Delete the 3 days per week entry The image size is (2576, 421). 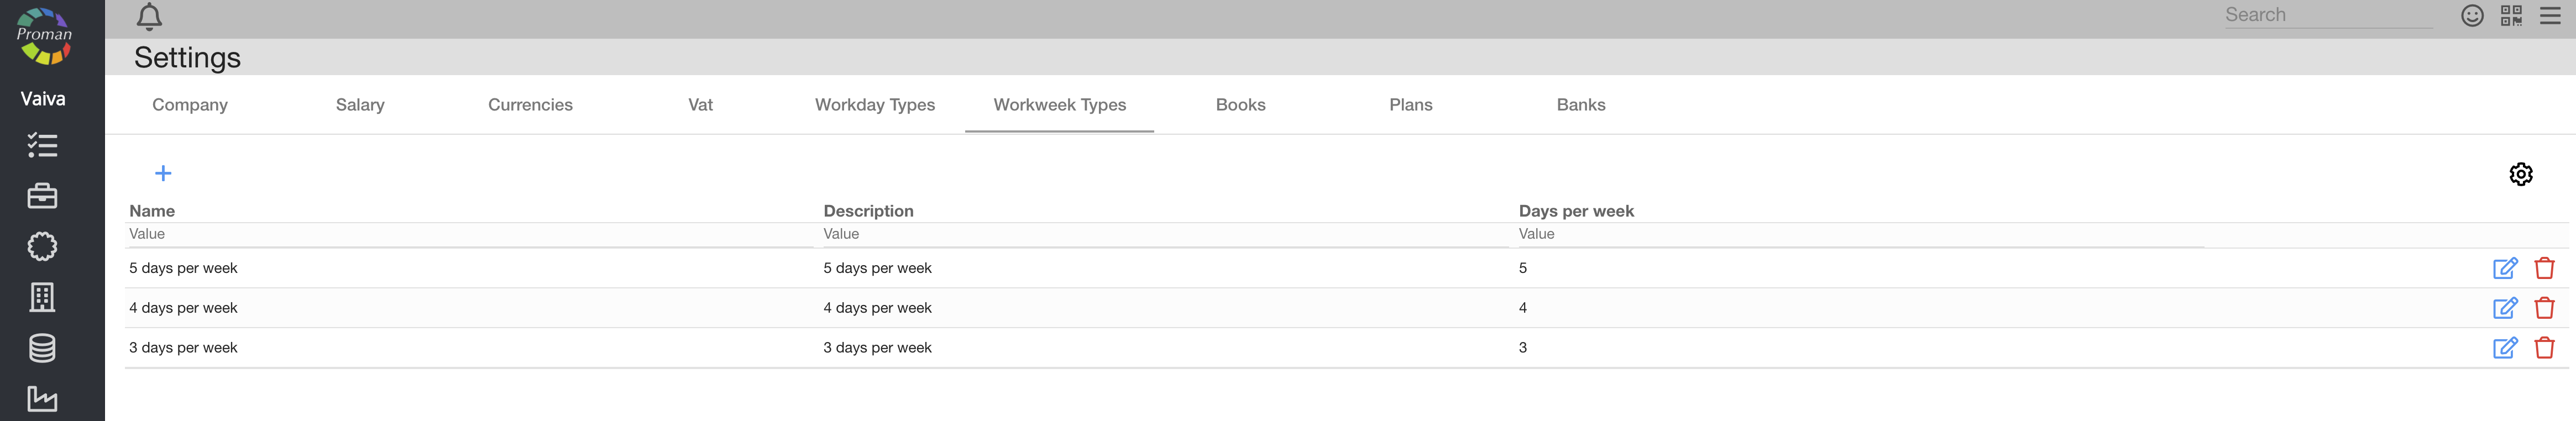[x=2544, y=348]
